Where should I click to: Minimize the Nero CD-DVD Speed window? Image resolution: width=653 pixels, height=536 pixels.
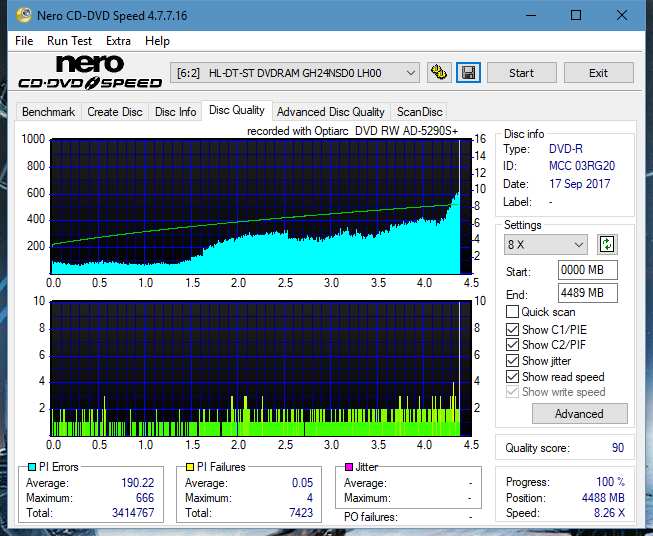click(x=531, y=15)
